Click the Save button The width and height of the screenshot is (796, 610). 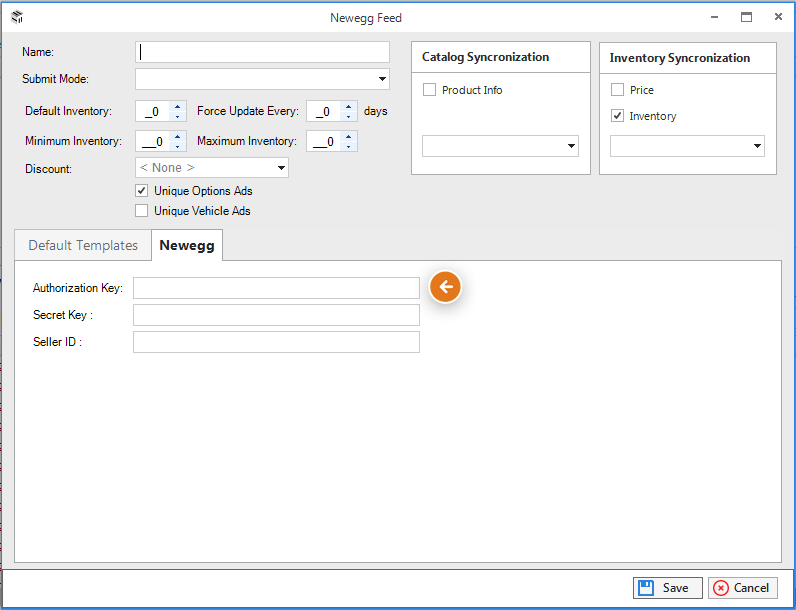pyautogui.click(x=668, y=588)
